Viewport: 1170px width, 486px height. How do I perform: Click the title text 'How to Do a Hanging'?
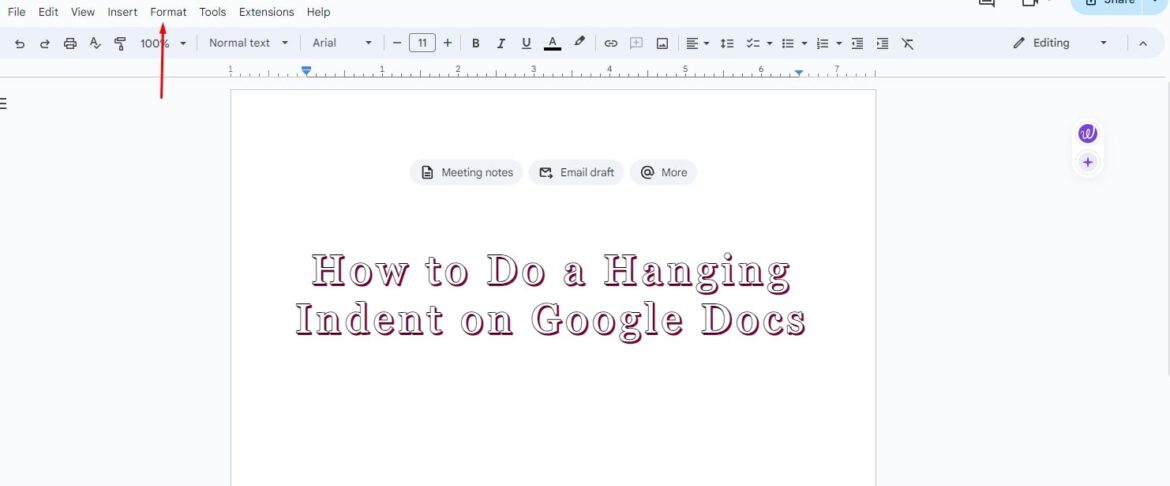[x=551, y=270]
